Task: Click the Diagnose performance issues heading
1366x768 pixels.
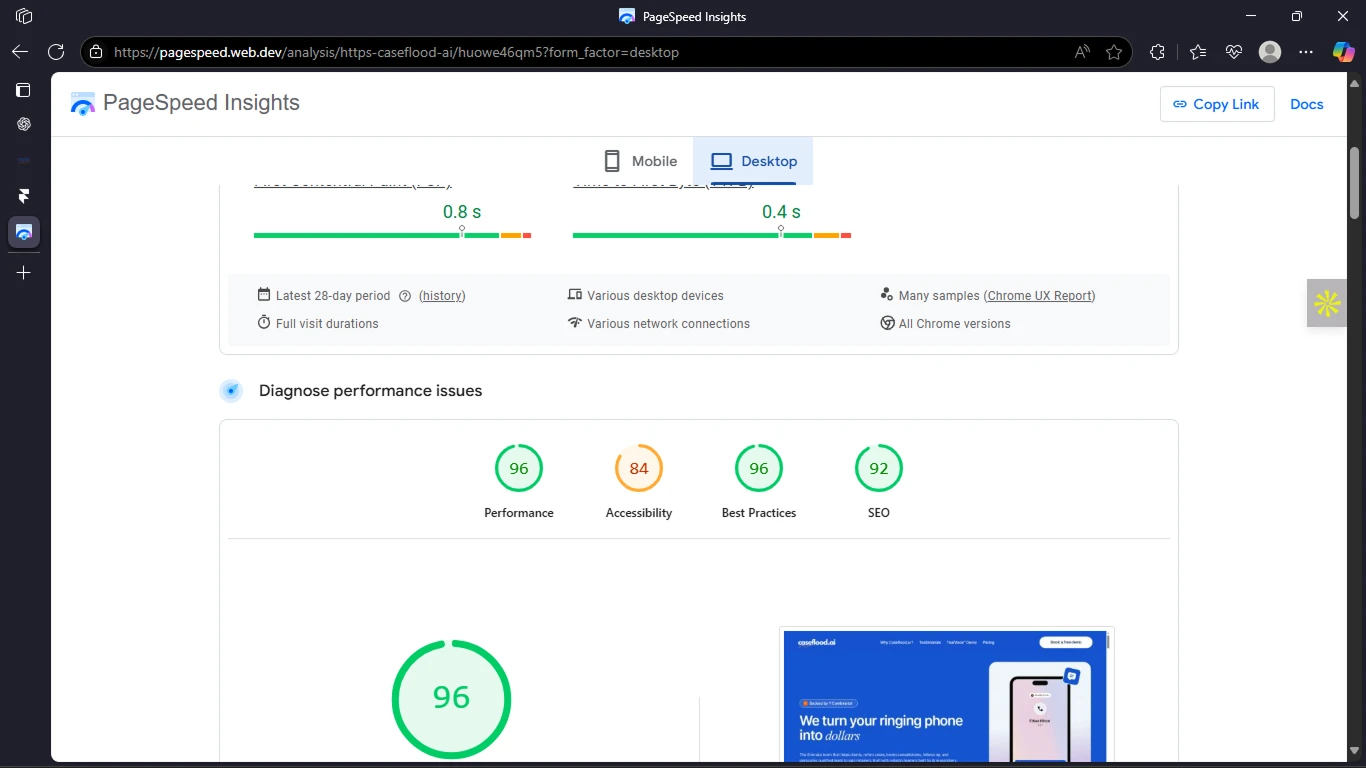Action: [x=370, y=391]
